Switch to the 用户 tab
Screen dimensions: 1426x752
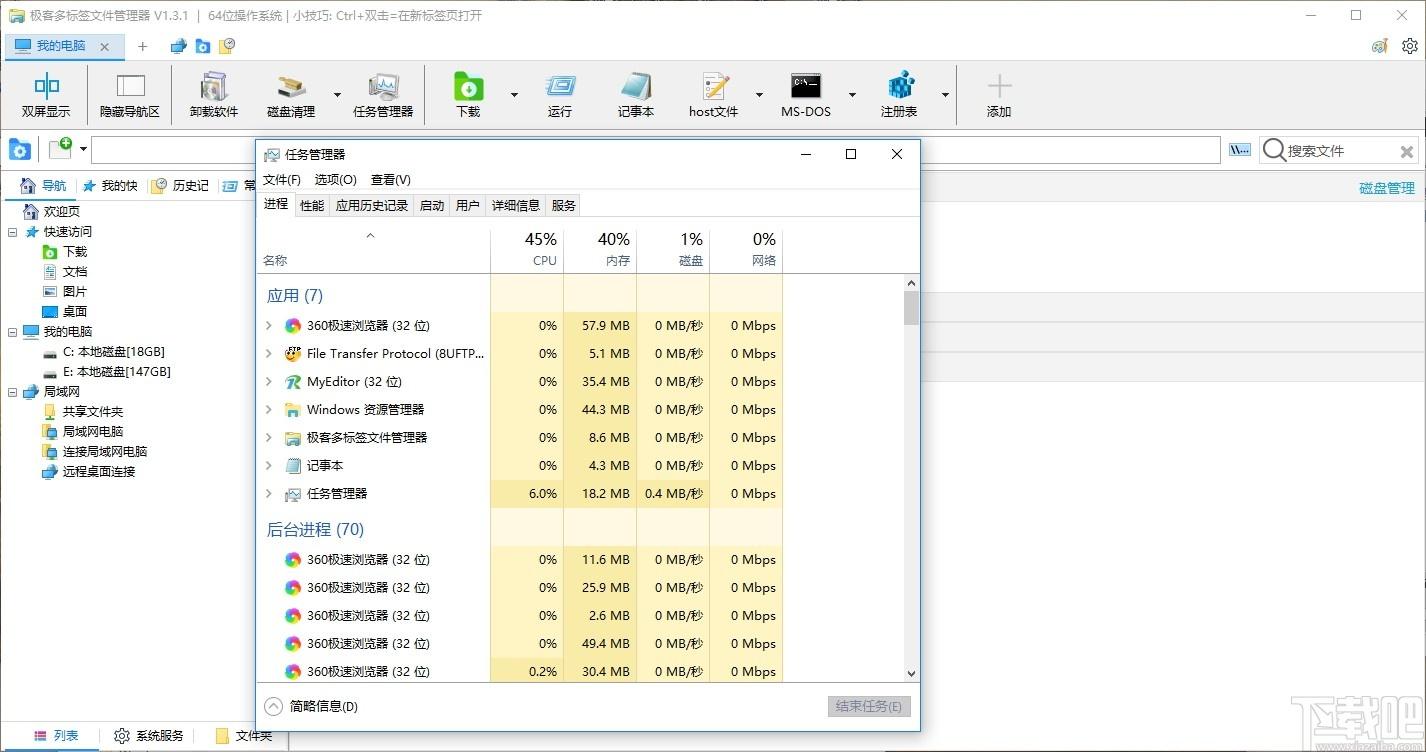468,205
